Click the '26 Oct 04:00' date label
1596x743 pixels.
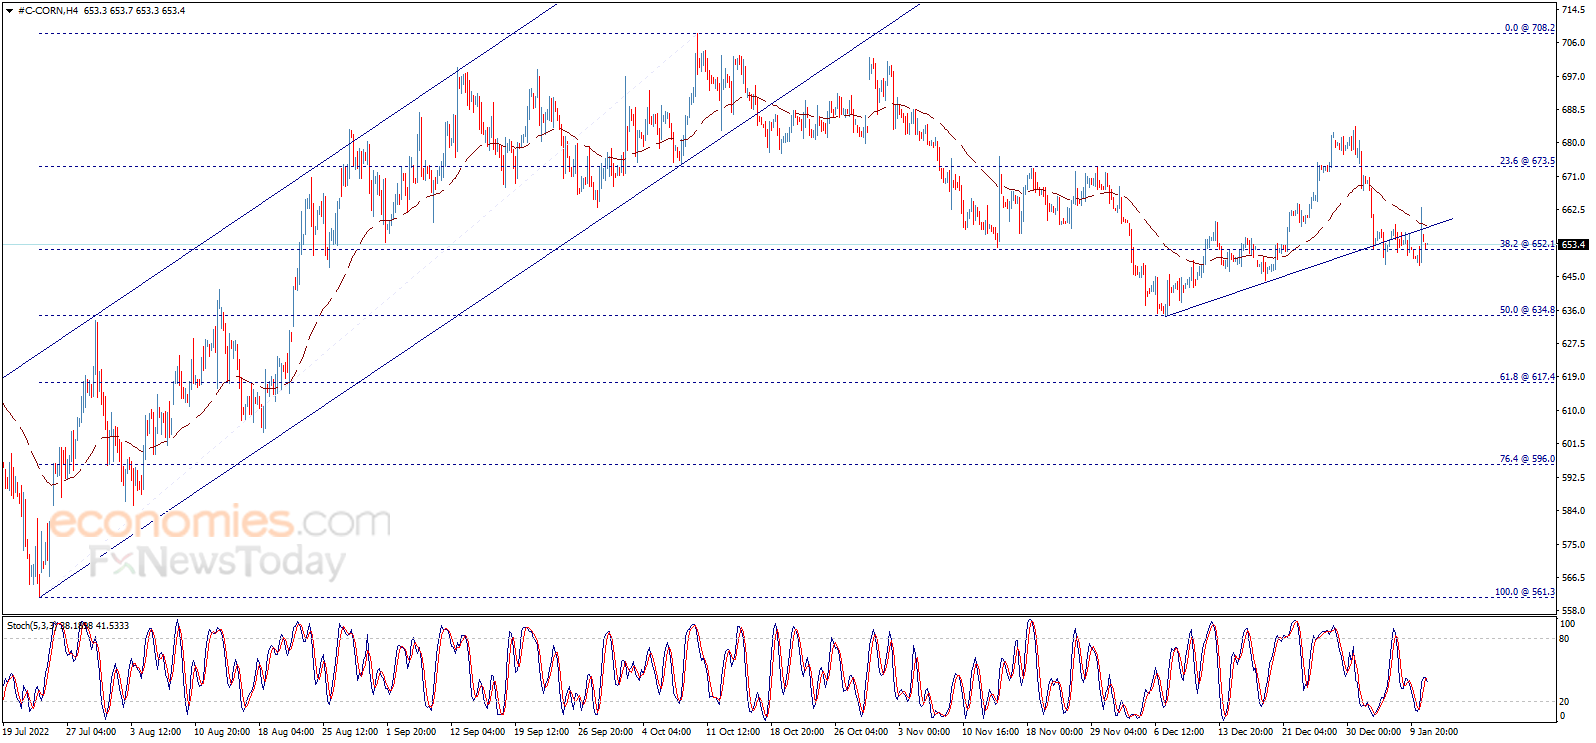coord(861,732)
